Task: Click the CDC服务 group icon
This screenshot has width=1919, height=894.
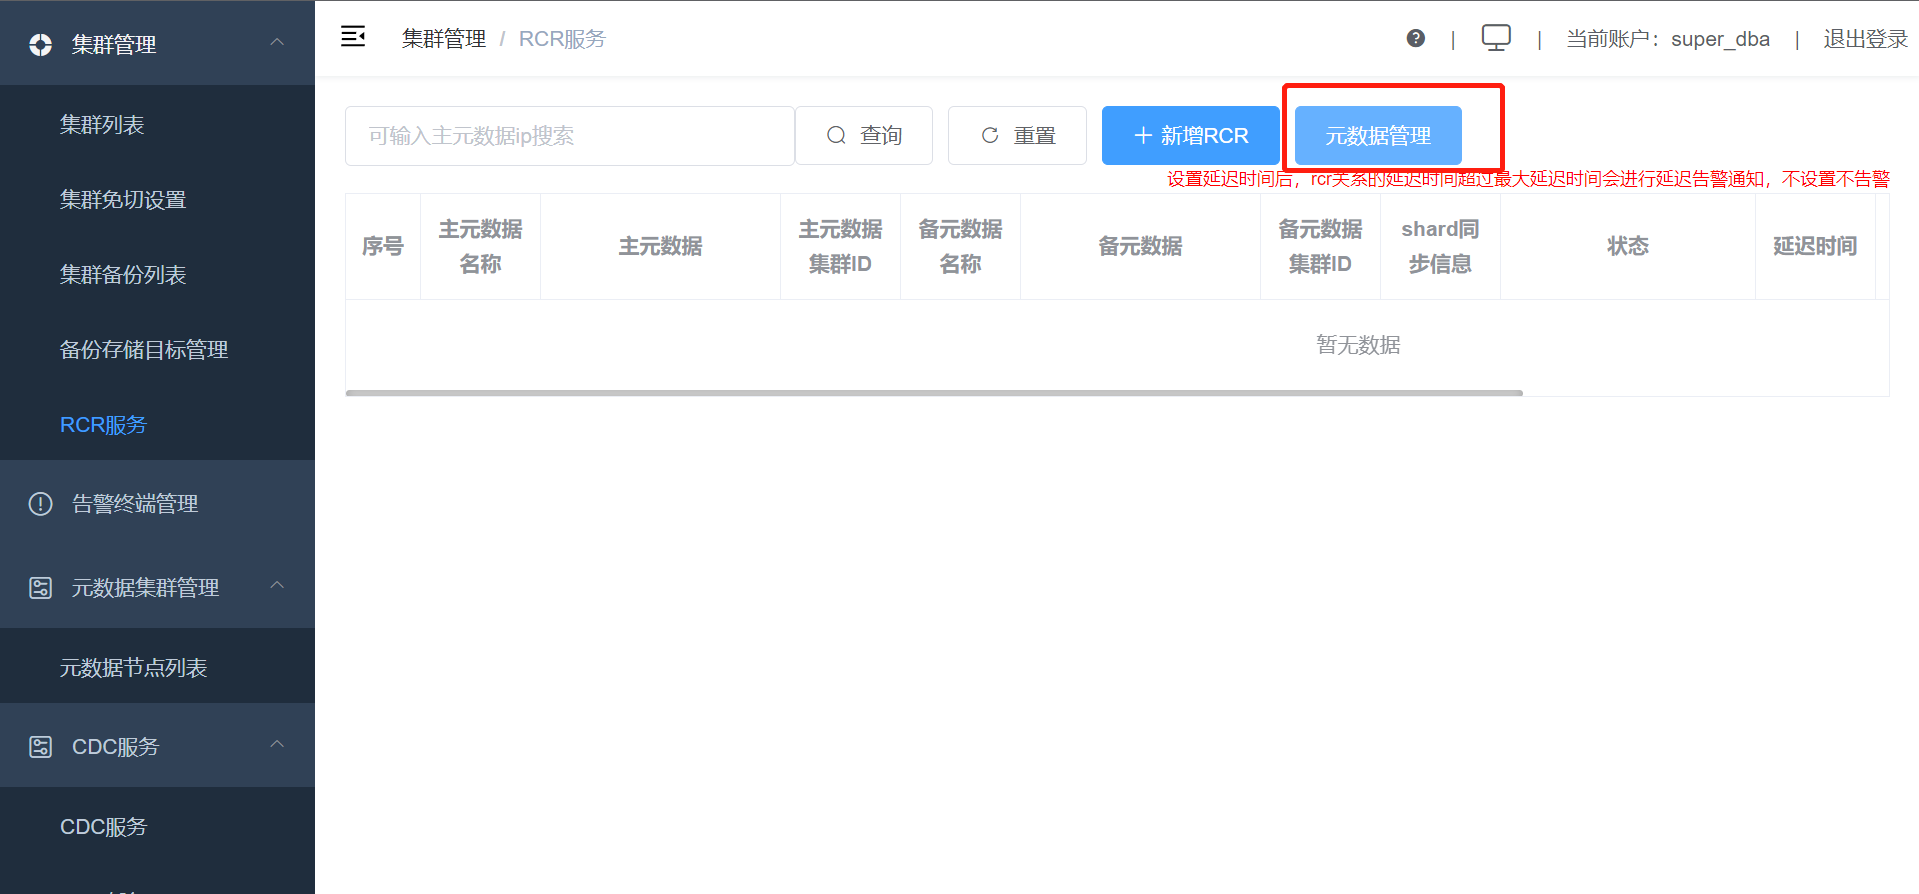Action: 40,747
